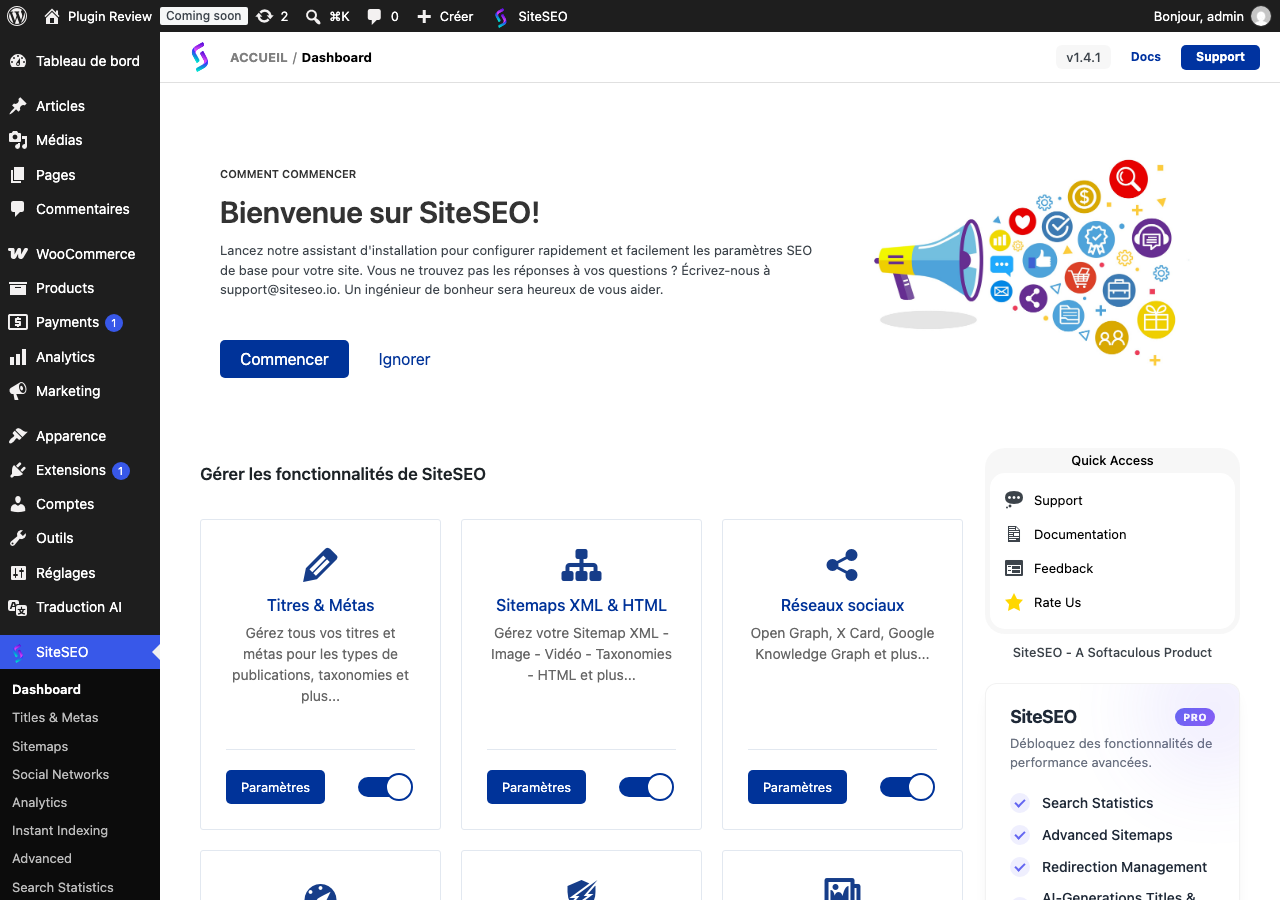1280x900 pixels.
Task: Disable the Réseaux sociaux feature switch
Action: tap(907, 787)
